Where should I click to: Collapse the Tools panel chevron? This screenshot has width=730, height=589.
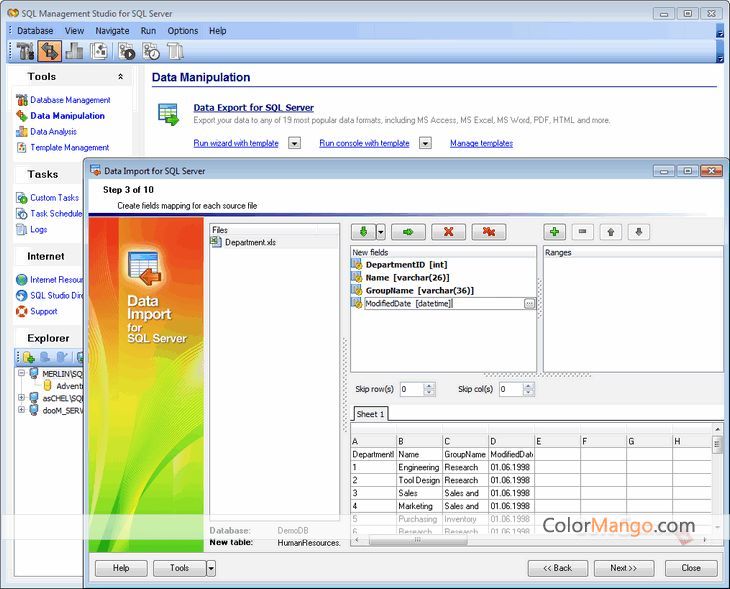tap(121, 76)
